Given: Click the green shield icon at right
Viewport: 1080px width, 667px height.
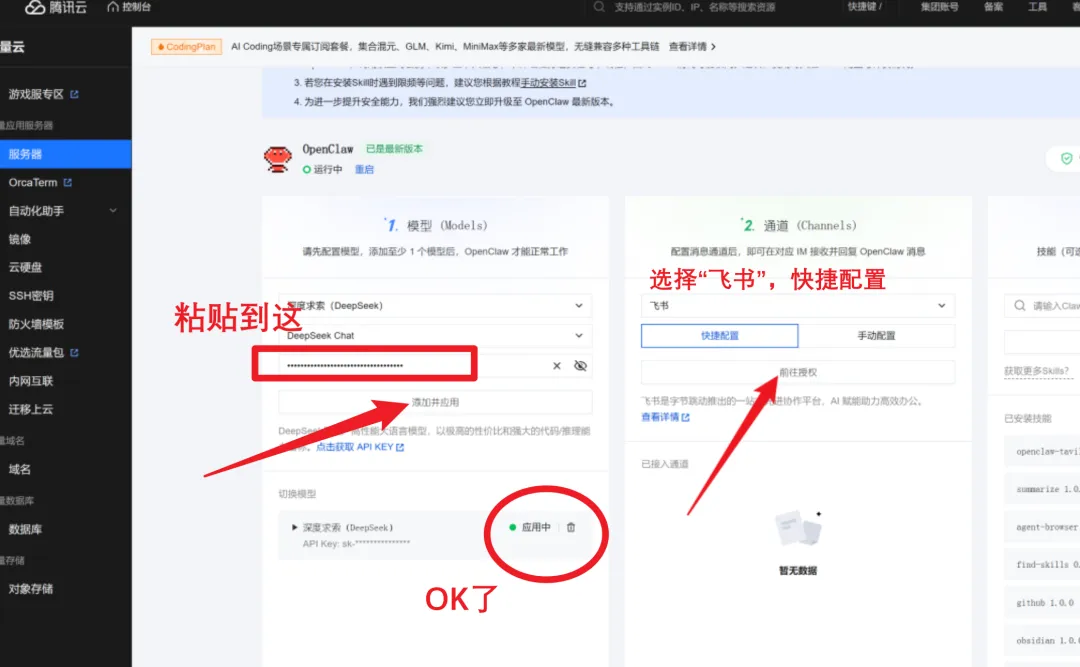Looking at the screenshot, I should (1066, 158).
